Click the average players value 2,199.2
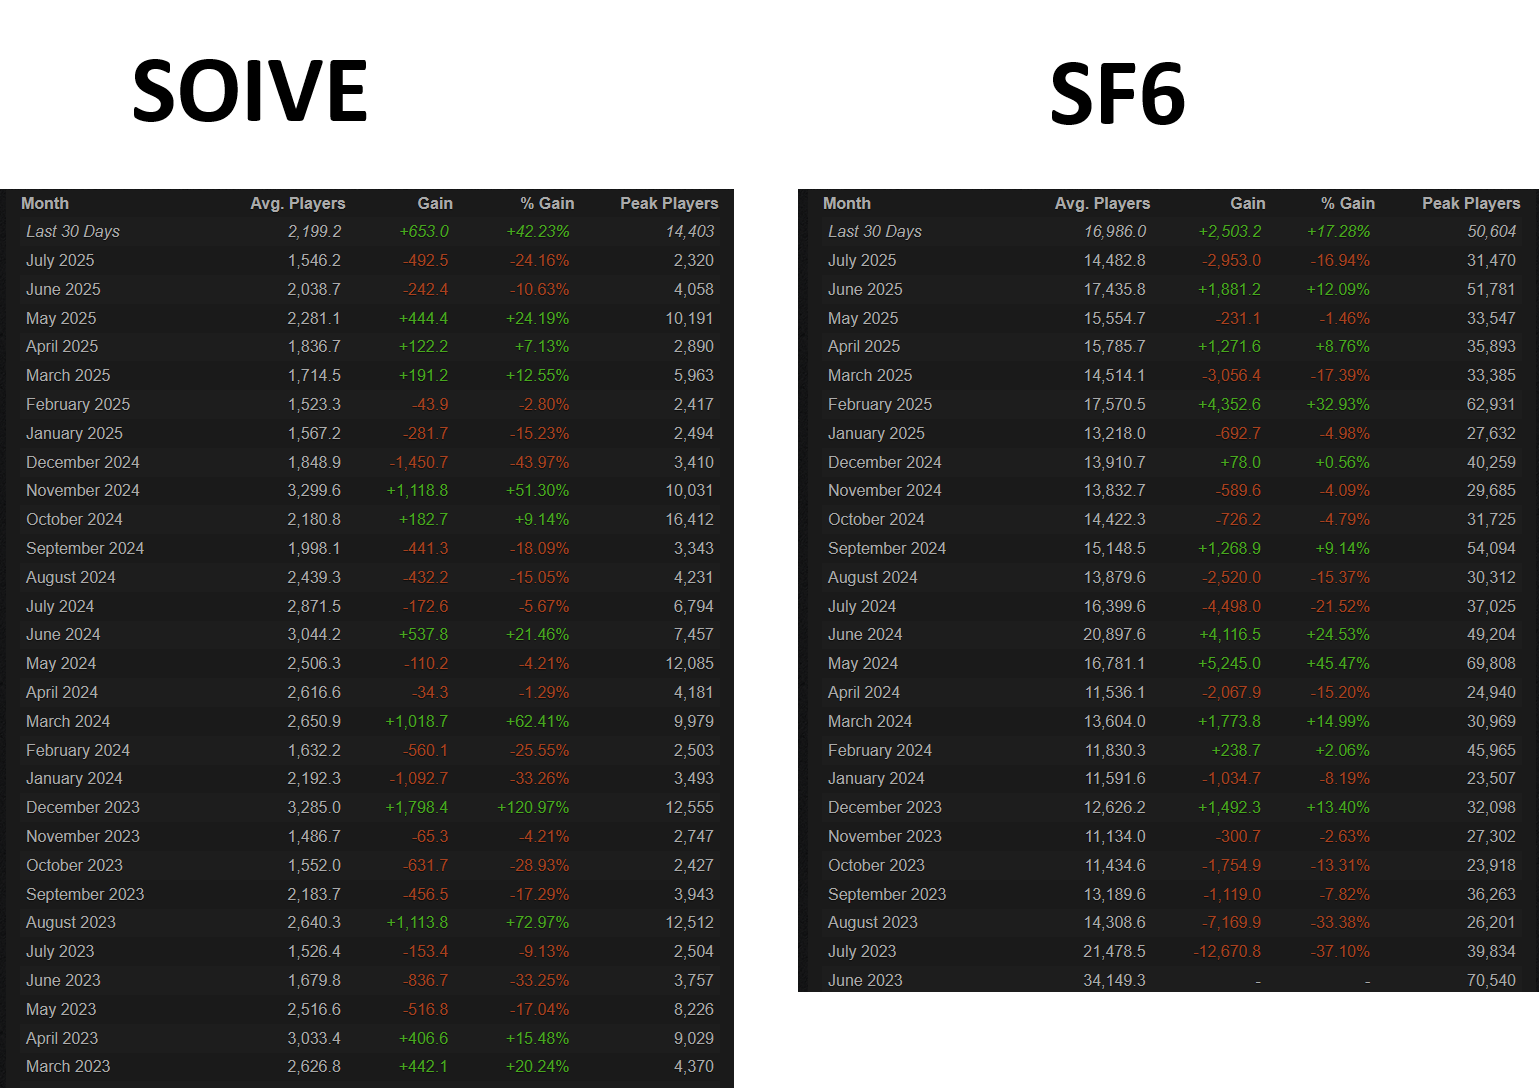This screenshot has width=1539, height=1088. pyautogui.click(x=314, y=231)
